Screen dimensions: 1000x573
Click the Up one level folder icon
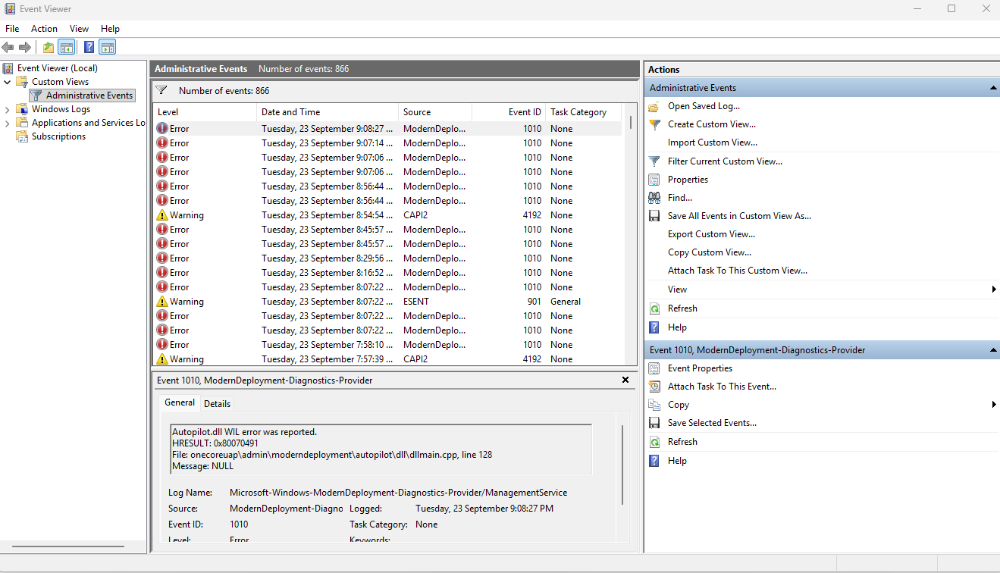pyautogui.click(x=48, y=47)
